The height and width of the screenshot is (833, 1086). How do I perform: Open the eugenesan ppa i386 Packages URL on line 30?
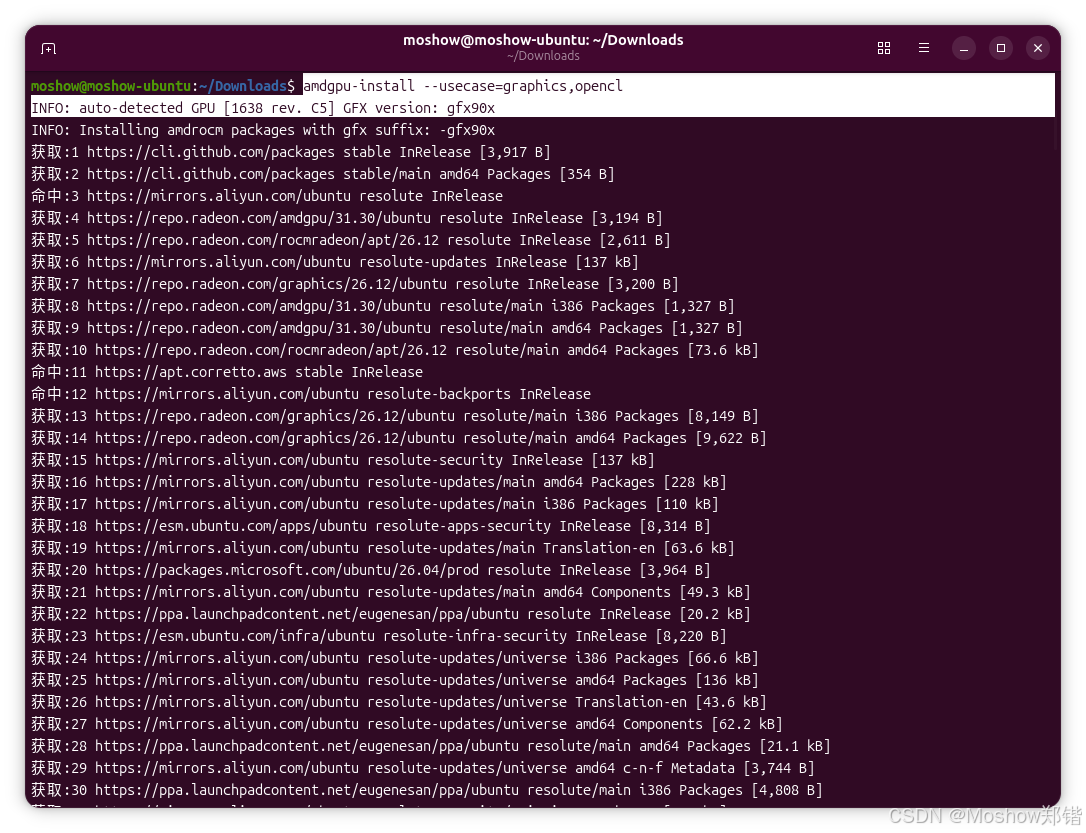tap(307, 791)
